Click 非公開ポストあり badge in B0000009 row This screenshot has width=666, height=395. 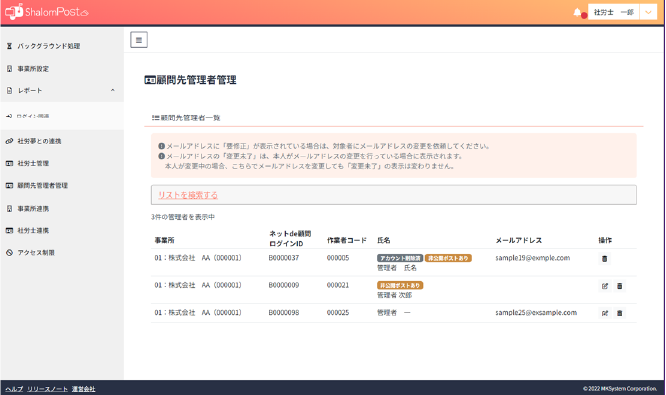[400, 285]
